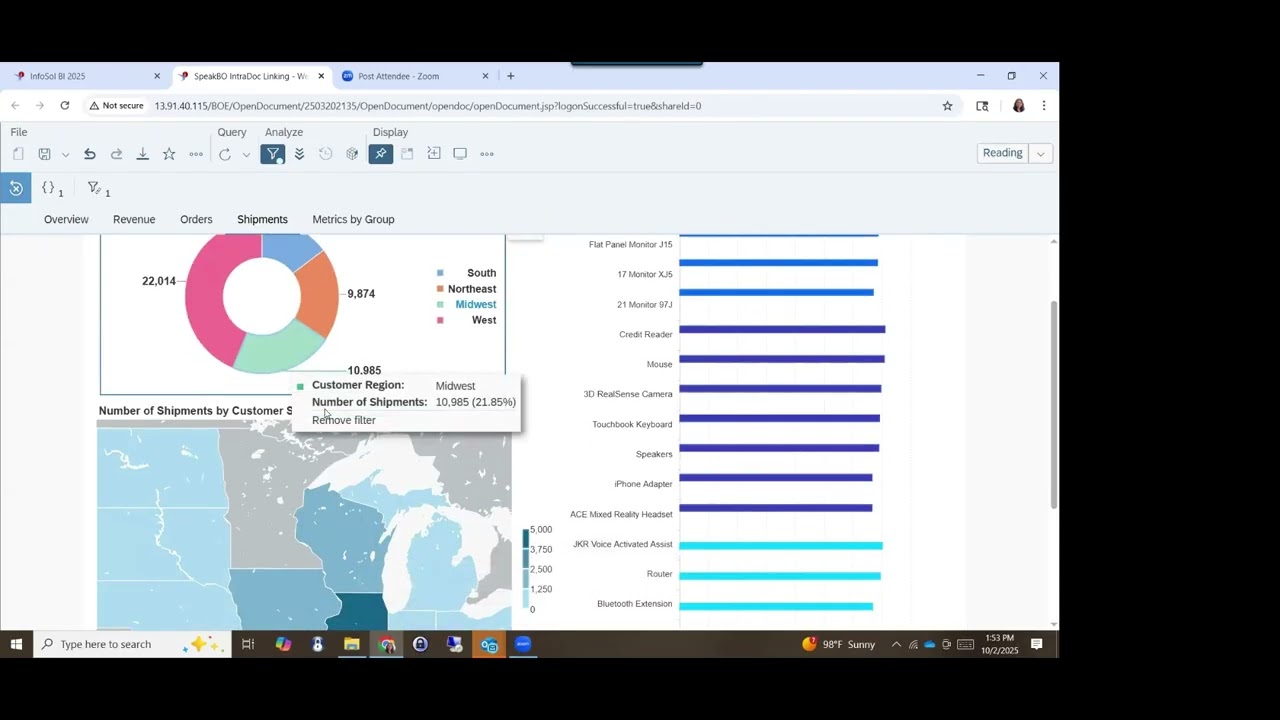Click Remove filter in the tooltip
Screen dimensions: 1280x720
point(343,420)
